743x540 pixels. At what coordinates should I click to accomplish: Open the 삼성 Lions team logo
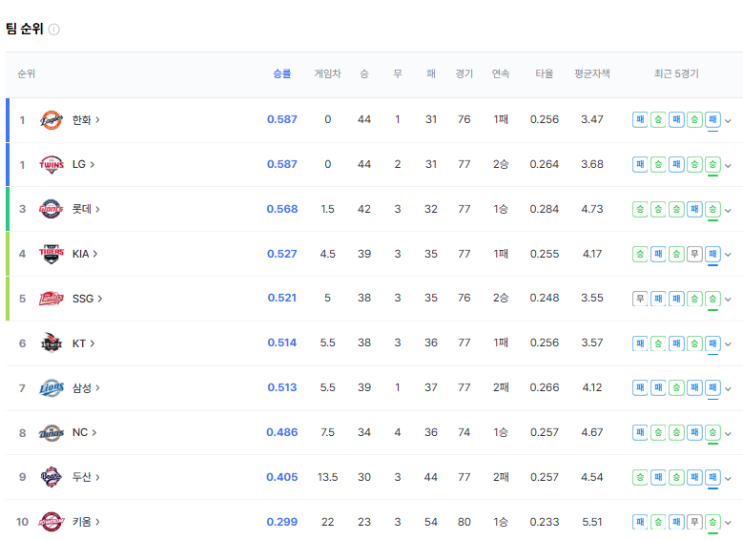51,388
